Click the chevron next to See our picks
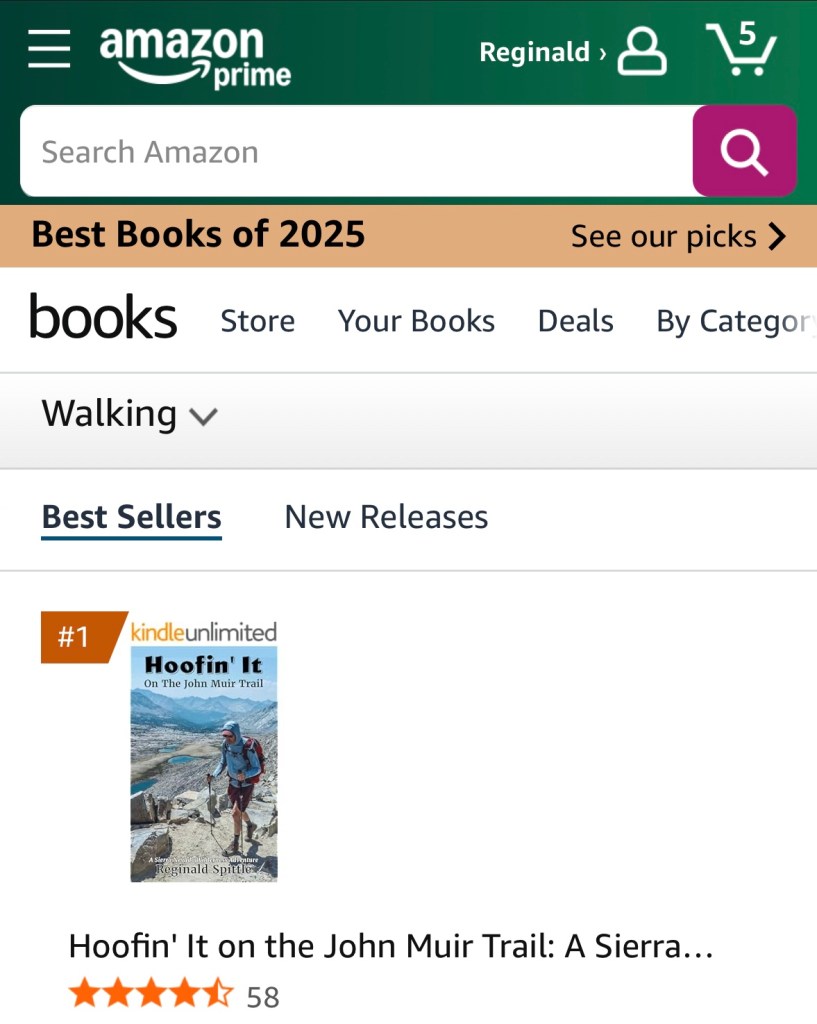817x1024 pixels. coord(777,236)
